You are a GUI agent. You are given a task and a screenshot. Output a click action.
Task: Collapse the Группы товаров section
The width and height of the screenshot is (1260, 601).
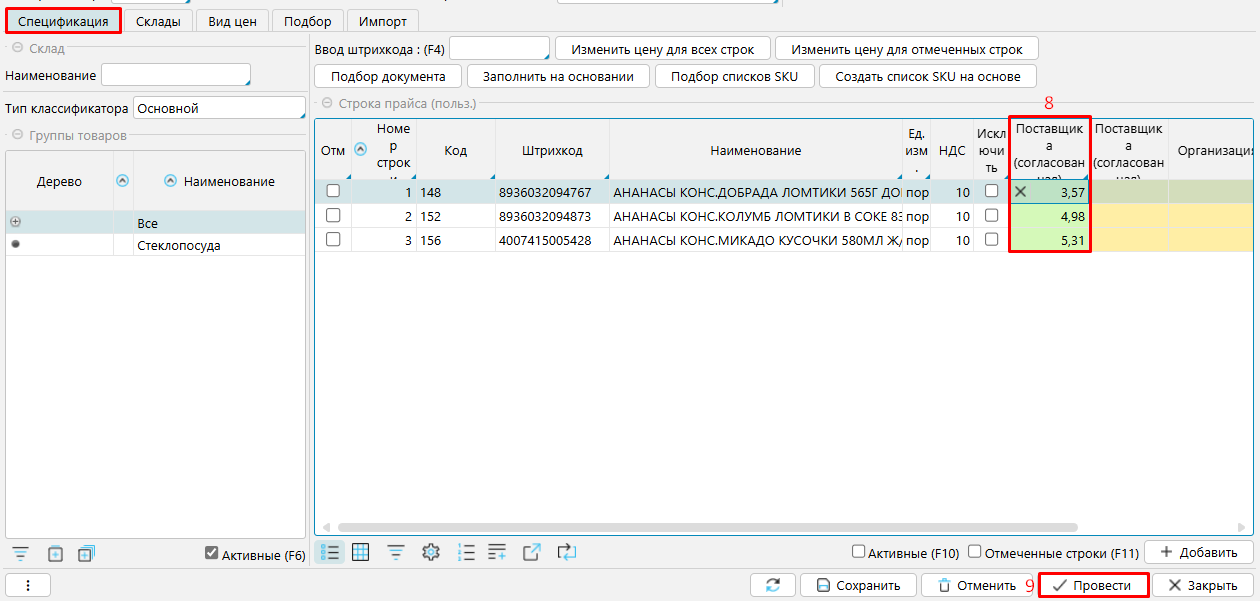click(x=17, y=135)
